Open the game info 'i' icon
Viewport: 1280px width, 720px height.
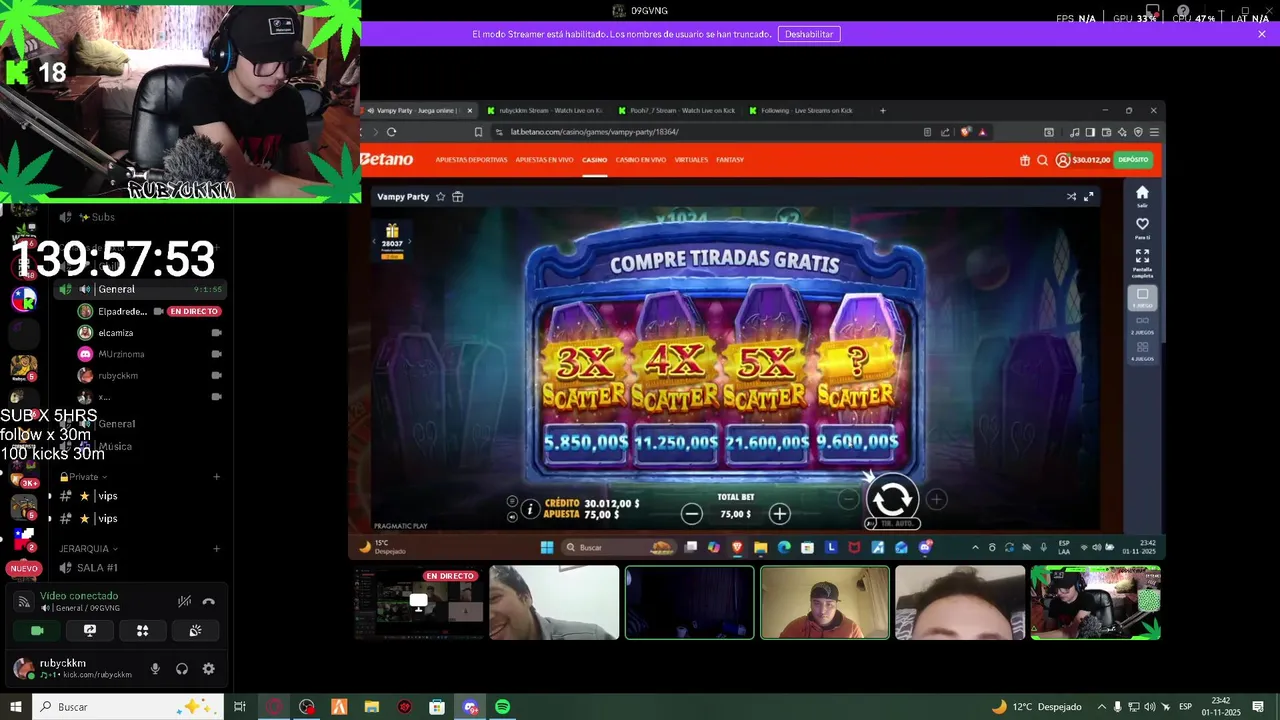[x=530, y=509]
